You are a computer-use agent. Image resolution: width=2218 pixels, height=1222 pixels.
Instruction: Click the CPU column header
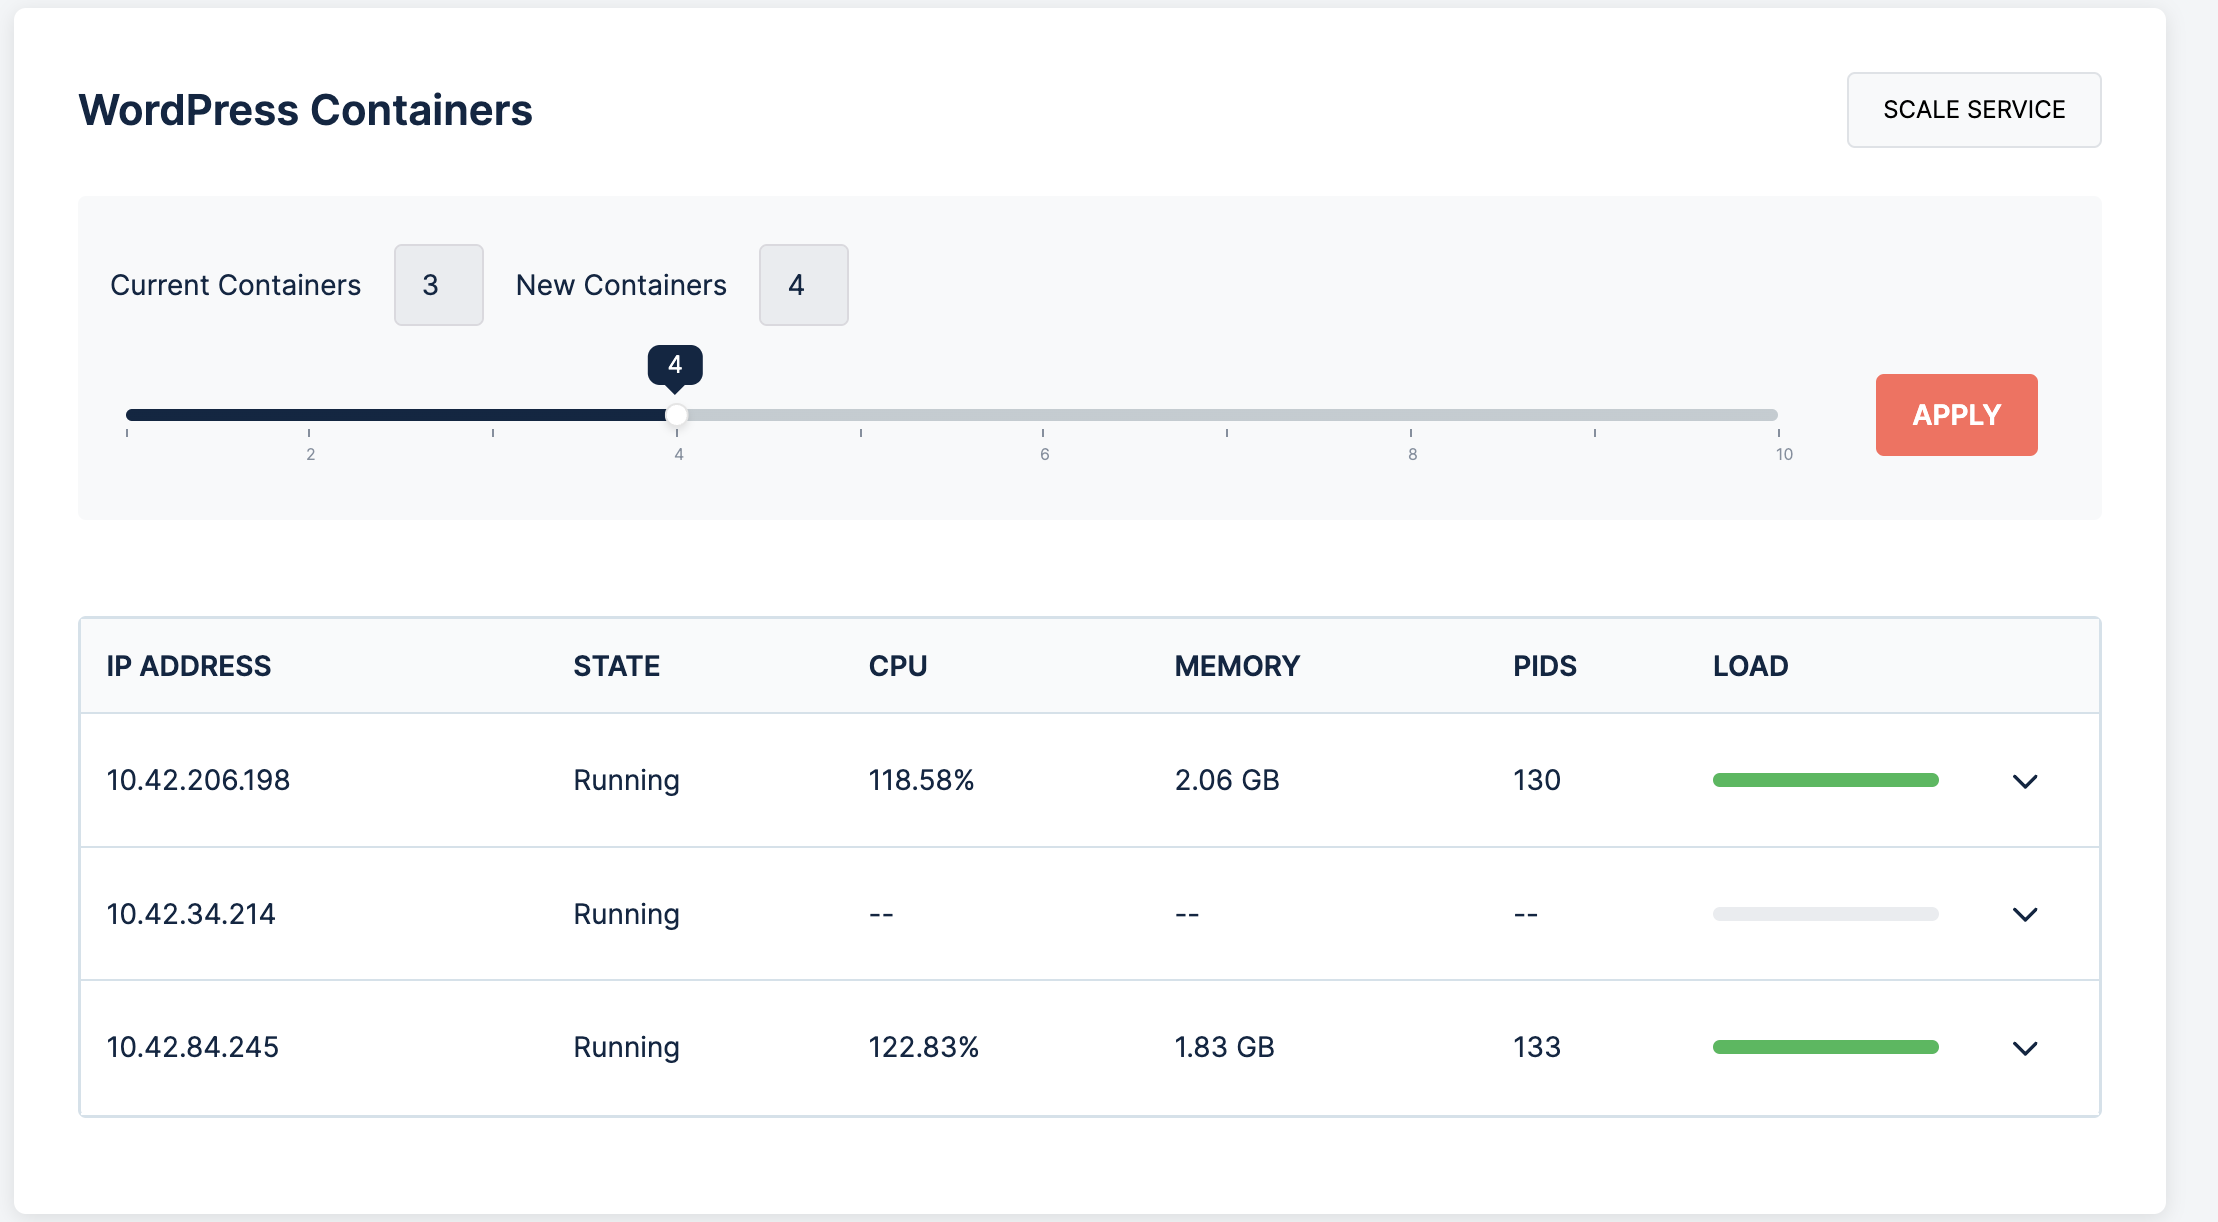897,666
